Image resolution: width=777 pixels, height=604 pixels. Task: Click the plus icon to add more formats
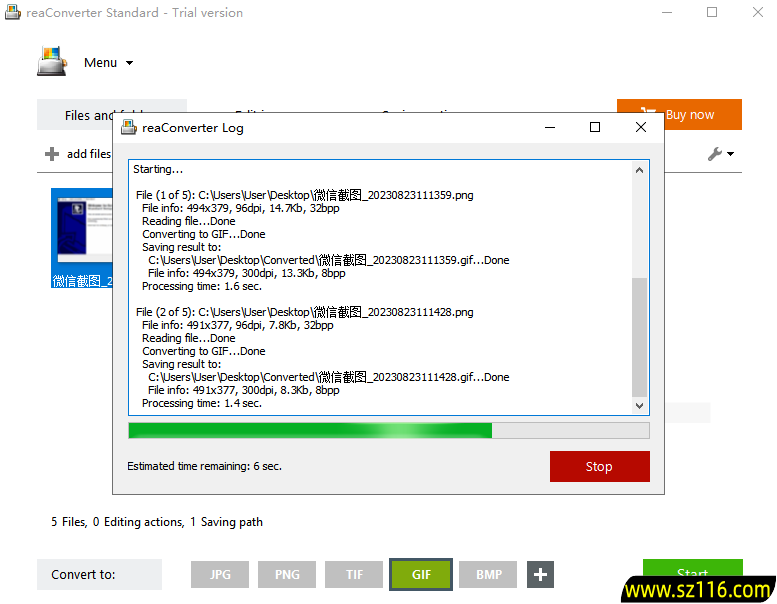pos(540,574)
